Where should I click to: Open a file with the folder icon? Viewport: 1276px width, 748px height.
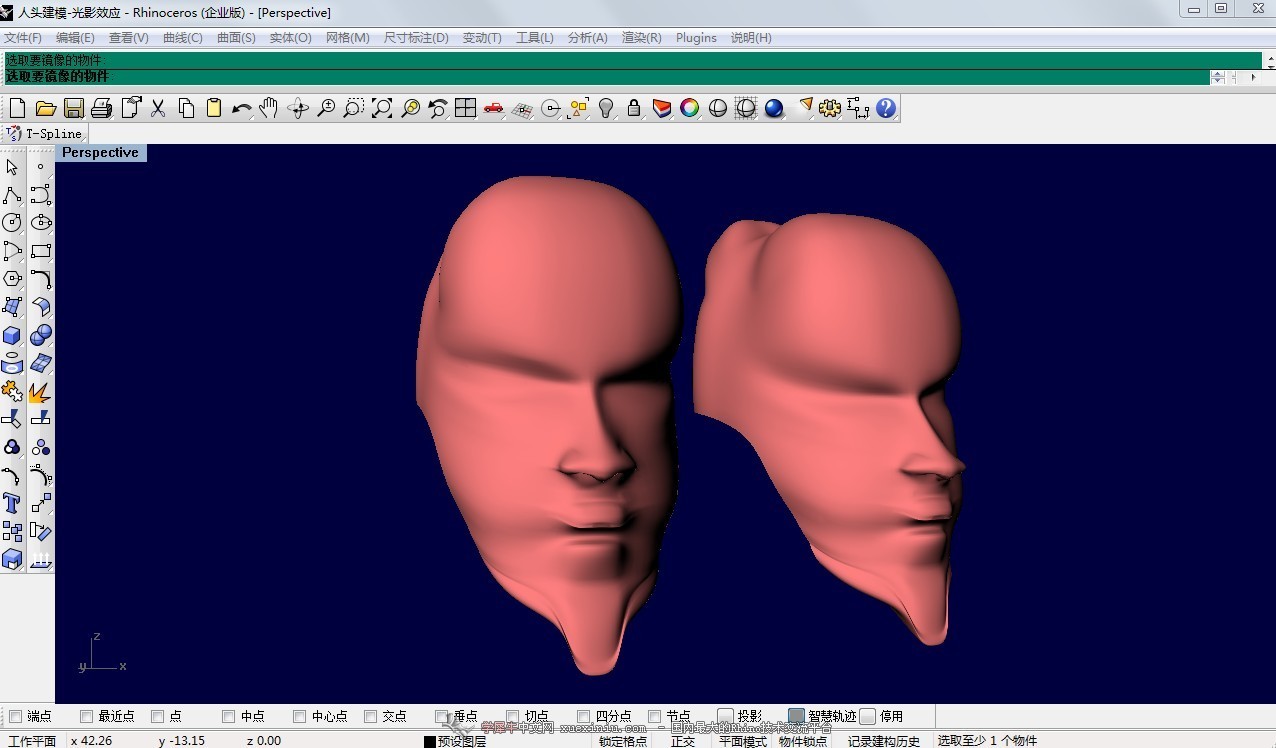tap(45, 108)
